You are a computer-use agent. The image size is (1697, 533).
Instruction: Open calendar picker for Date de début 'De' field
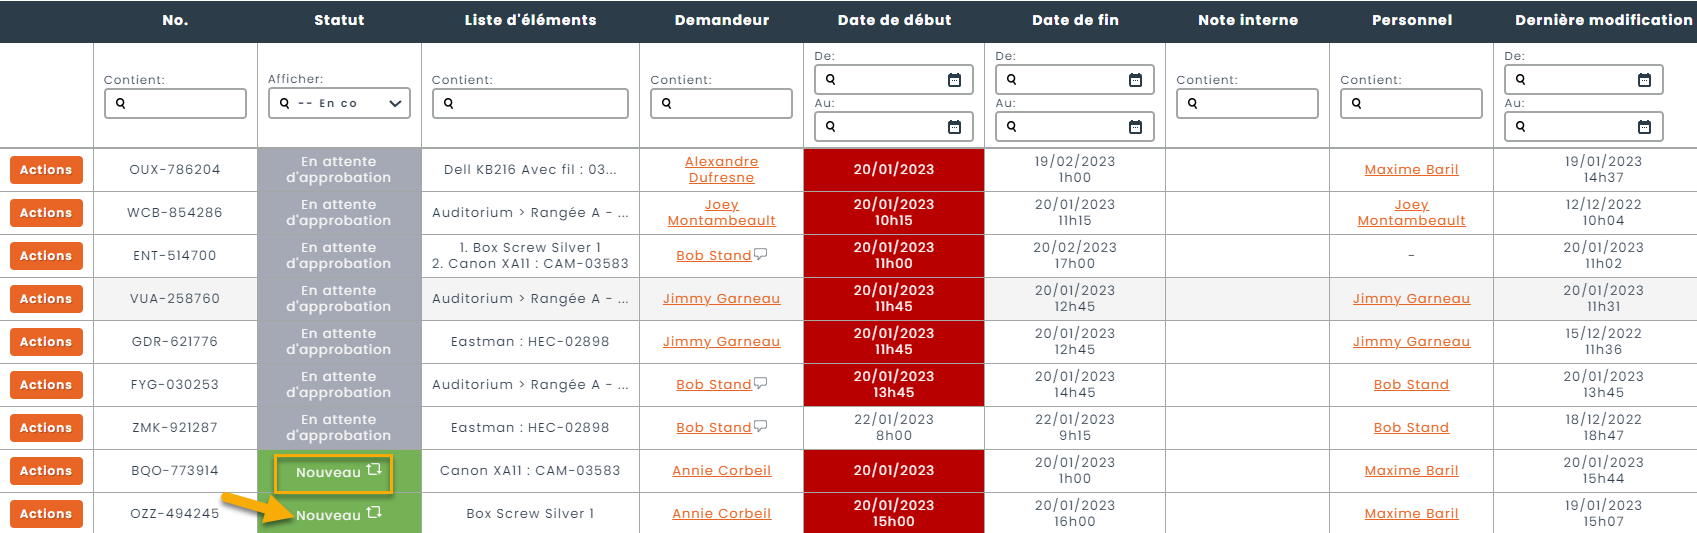pos(954,80)
